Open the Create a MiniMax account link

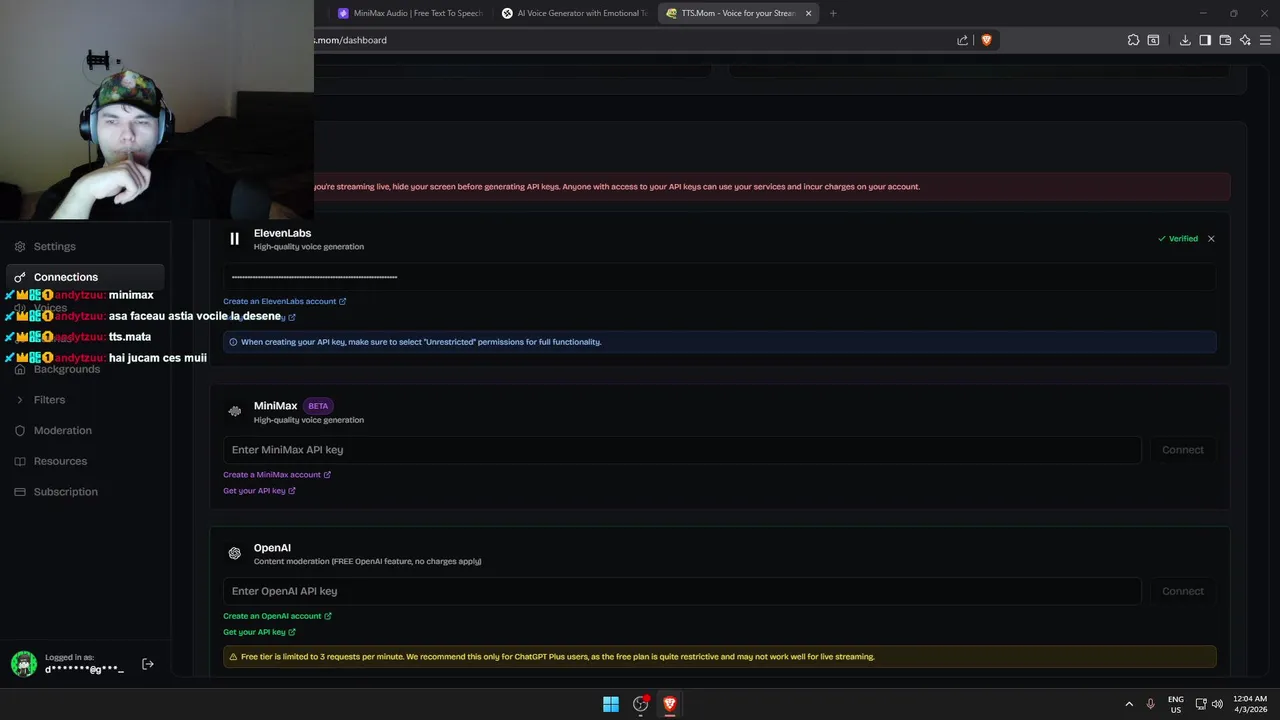[277, 475]
